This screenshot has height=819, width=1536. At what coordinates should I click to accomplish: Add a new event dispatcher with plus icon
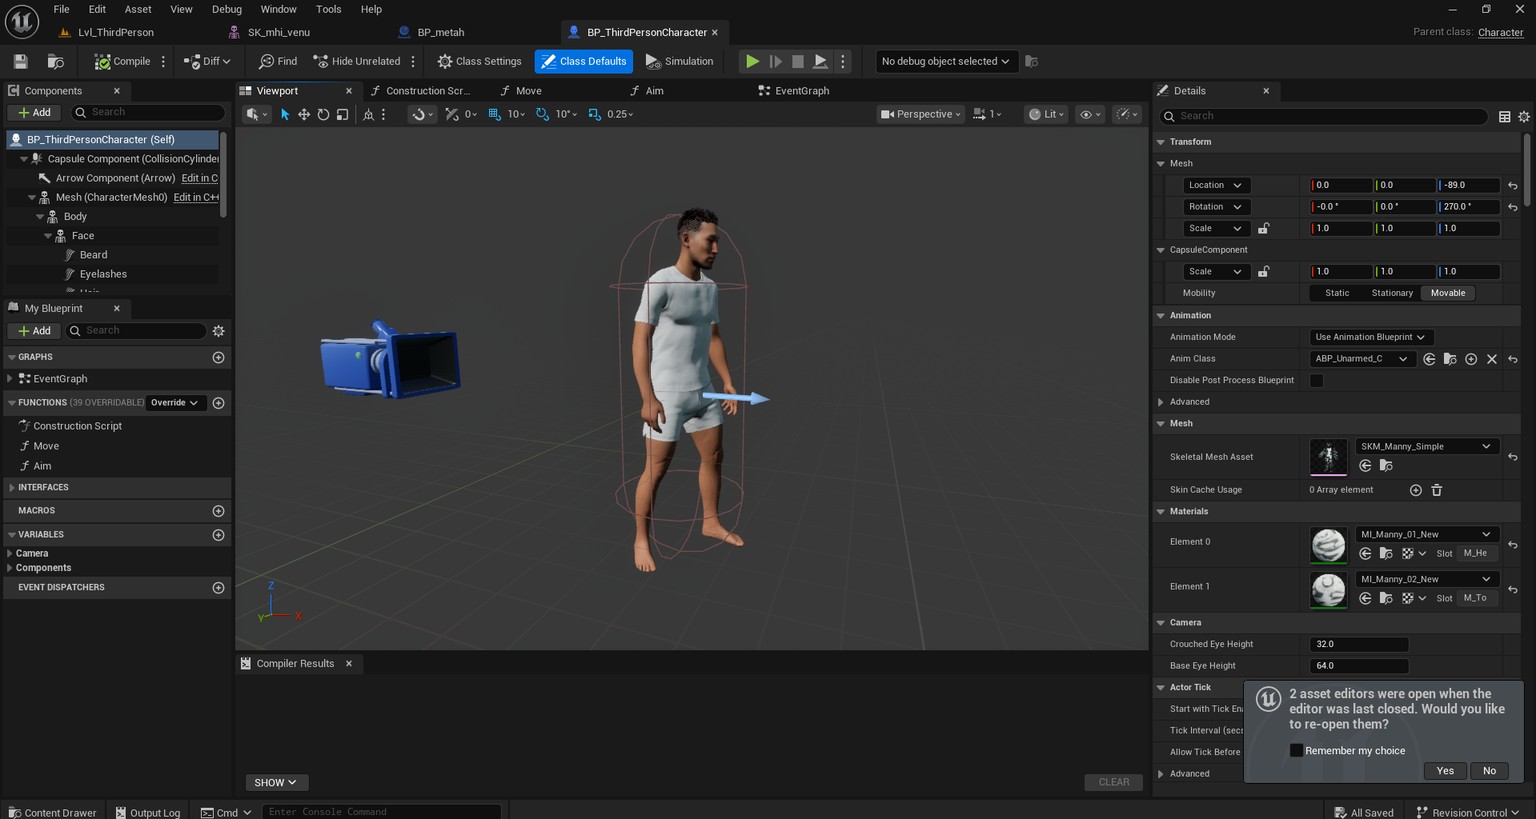coord(219,588)
